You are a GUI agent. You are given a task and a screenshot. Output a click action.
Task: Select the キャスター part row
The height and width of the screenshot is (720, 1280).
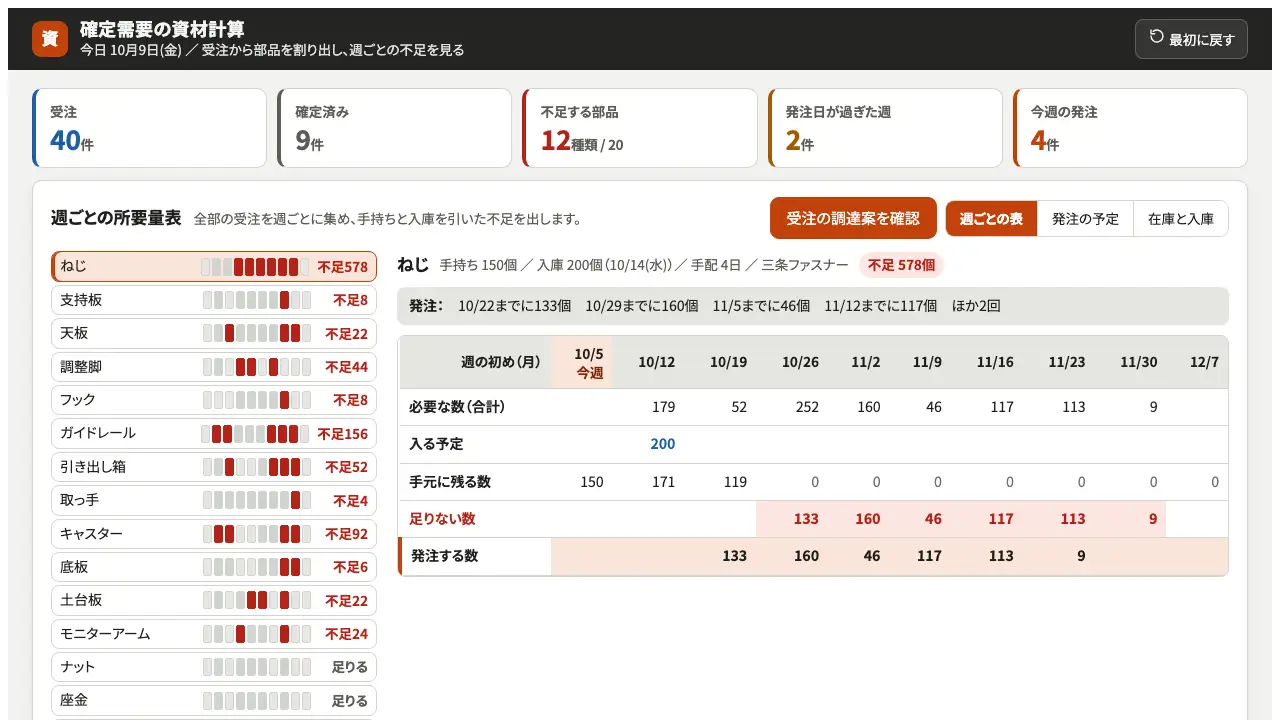click(214, 533)
